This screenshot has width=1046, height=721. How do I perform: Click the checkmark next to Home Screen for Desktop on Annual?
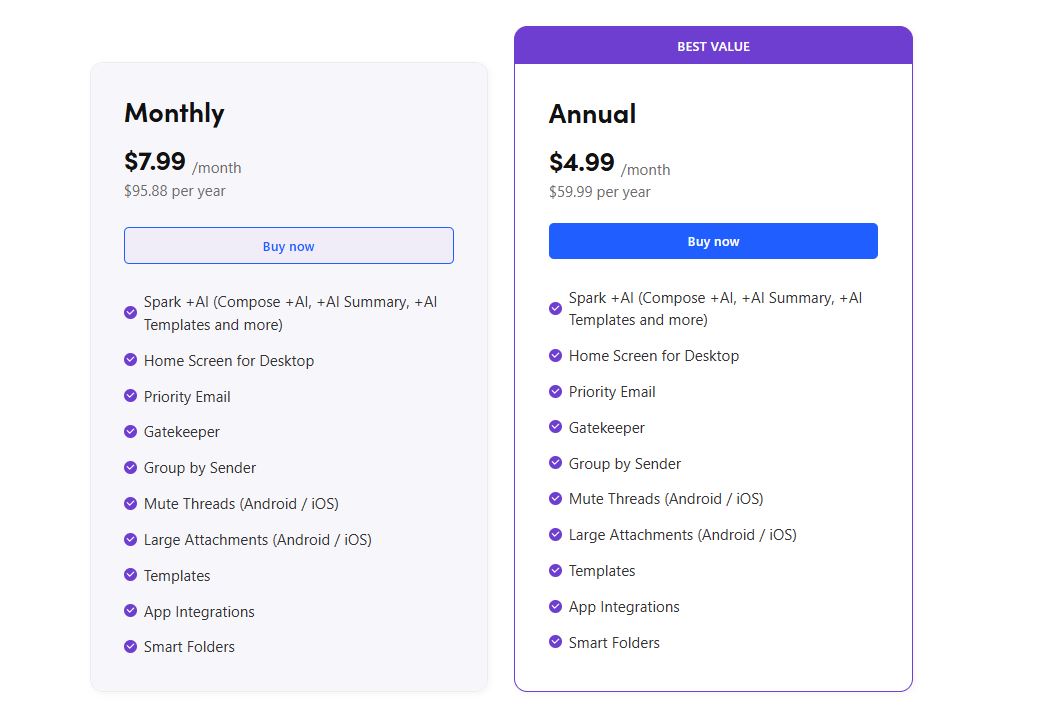(555, 356)
